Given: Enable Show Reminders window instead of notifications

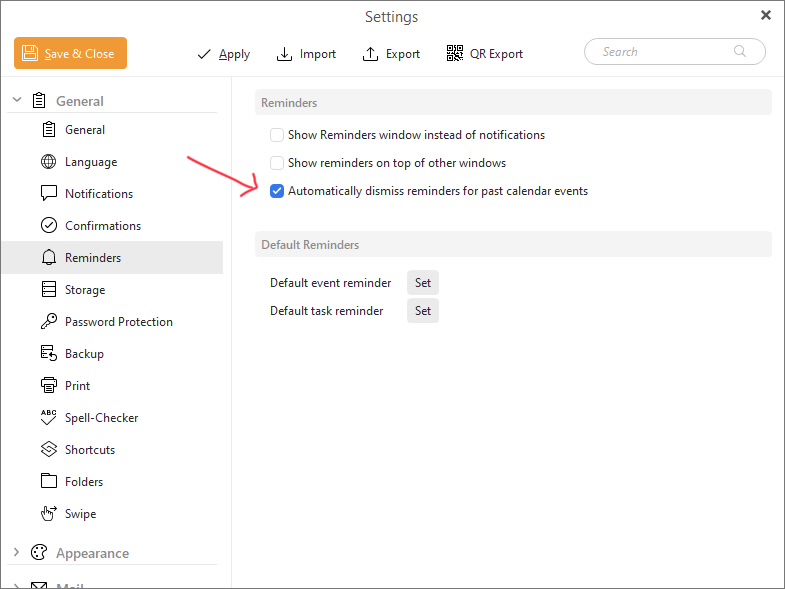Looking at the screenshot, I should pyautogui.click(x=277, y=135).
